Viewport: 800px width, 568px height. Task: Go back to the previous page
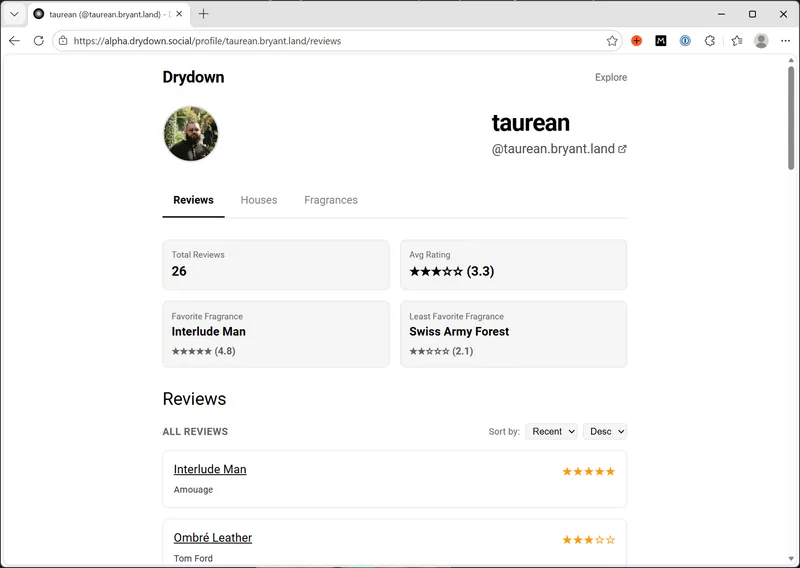[14, 41]
